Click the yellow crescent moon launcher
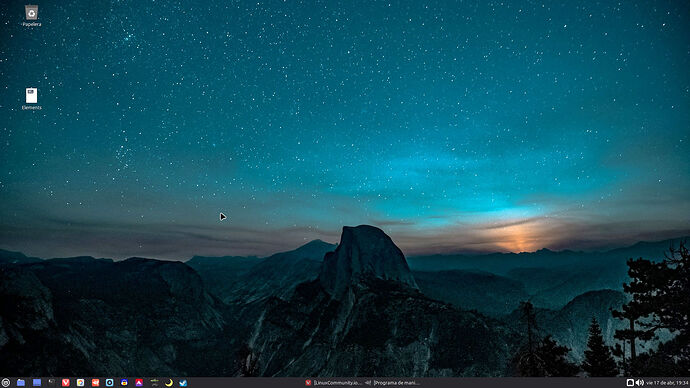The height and width of the screenshot is (388, 690). click(169, 383)
